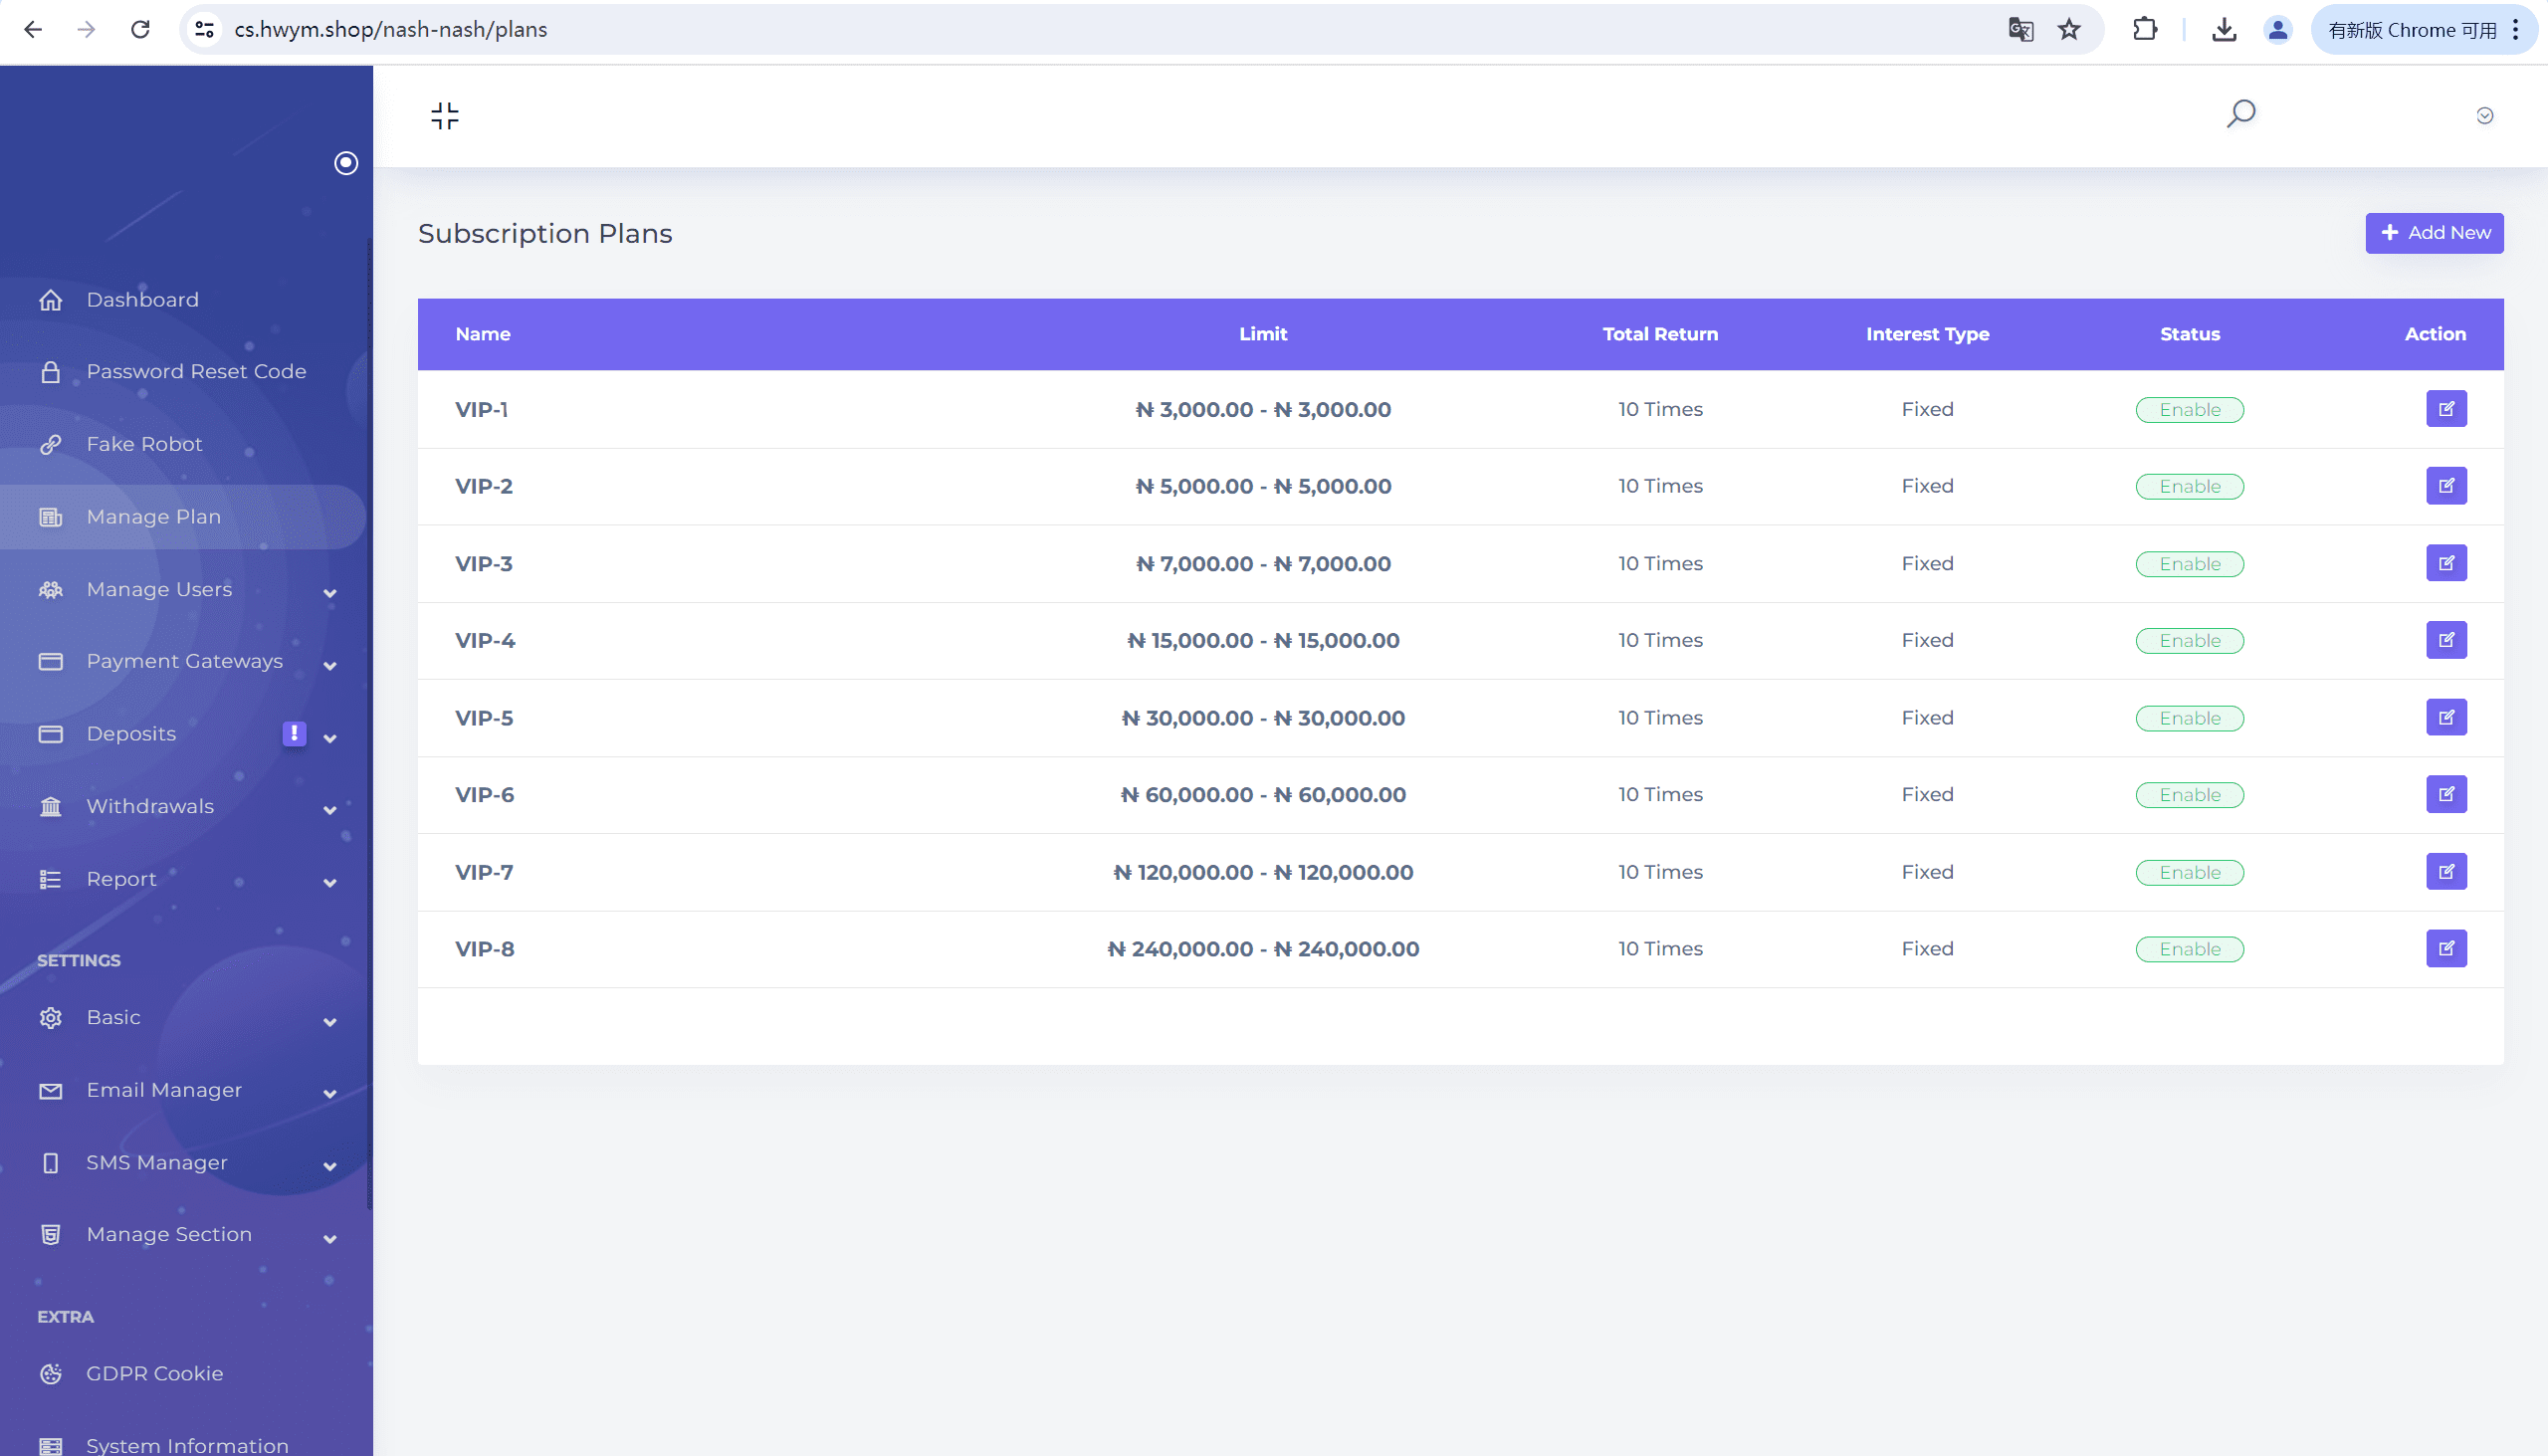This screenshot has width=2548, height=1456.
Task: Open Fake Robot menu item
Action: (144, 444)
